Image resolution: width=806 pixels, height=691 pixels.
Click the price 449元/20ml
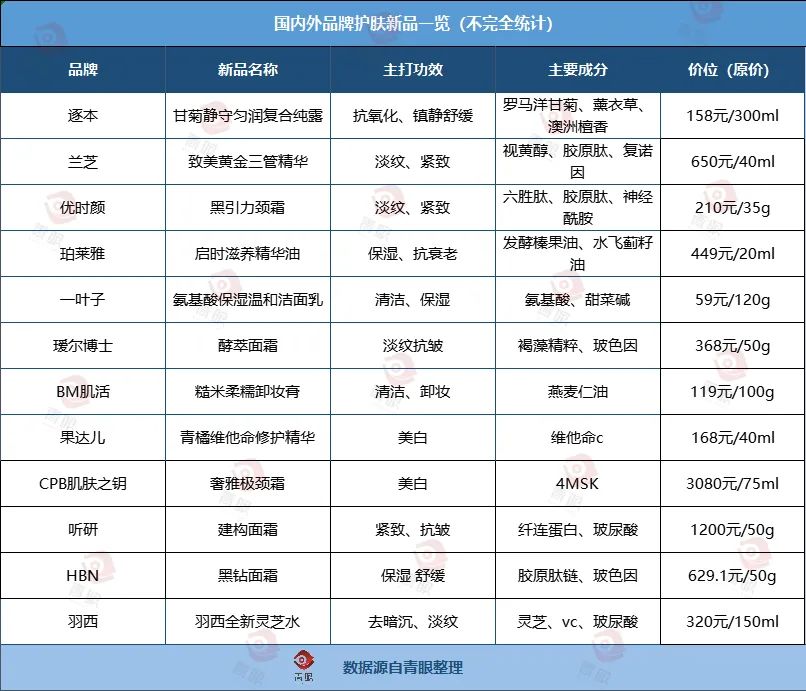[x=732, y=253]
